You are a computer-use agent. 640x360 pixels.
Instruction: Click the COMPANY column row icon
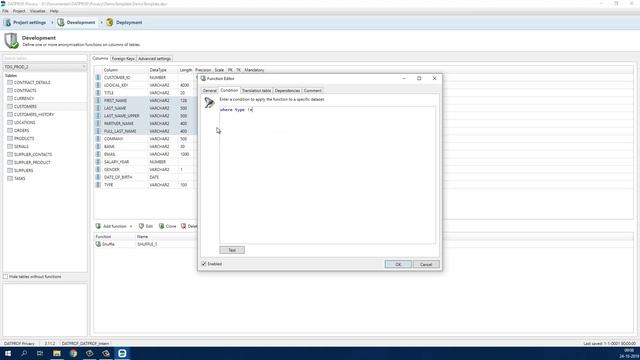point(98,139)
